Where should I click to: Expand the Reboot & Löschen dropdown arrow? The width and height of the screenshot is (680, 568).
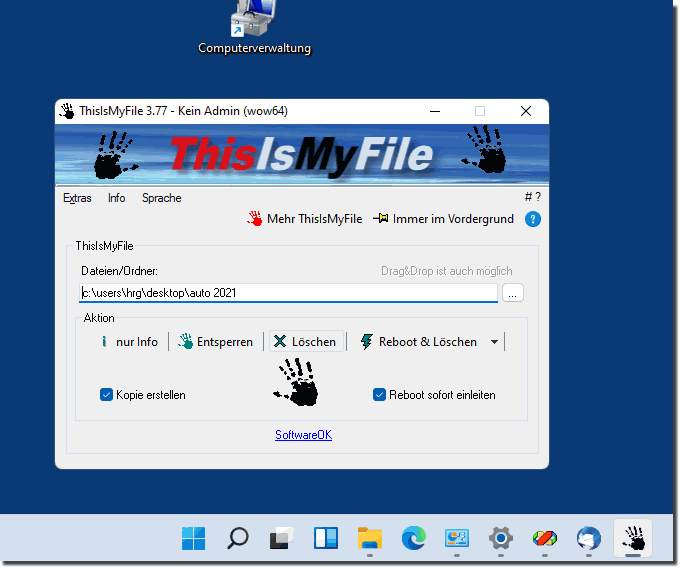pyautogui.click(x=494, y=342)
